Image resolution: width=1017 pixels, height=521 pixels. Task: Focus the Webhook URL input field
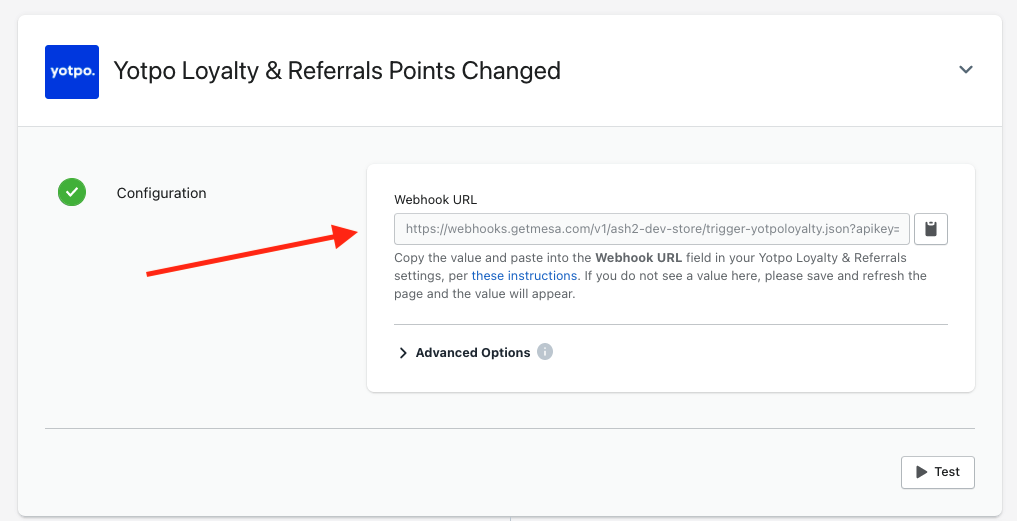click(652, 229)
